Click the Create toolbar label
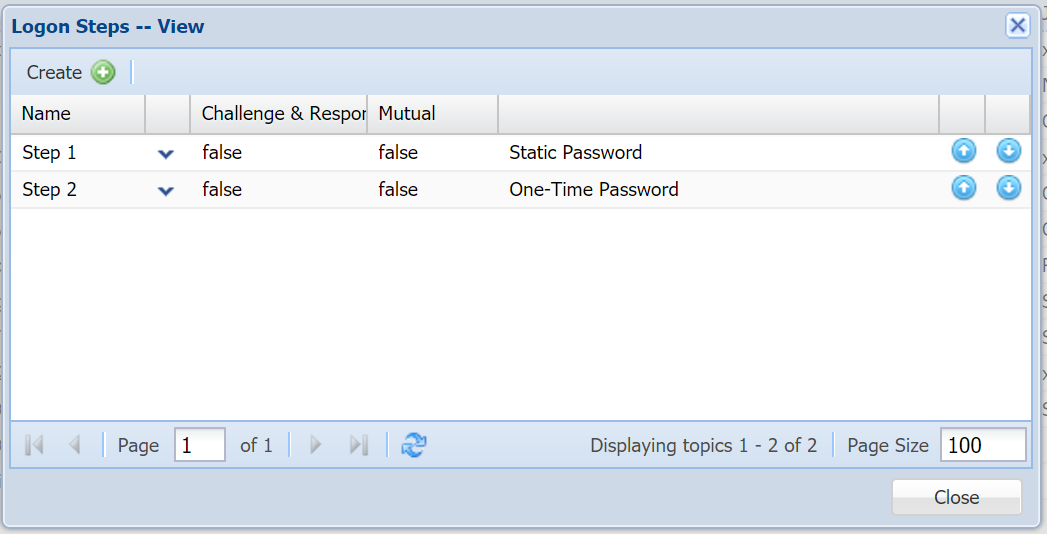The height and width of the screenshot is (534, 1047). (x=54, y=72)
